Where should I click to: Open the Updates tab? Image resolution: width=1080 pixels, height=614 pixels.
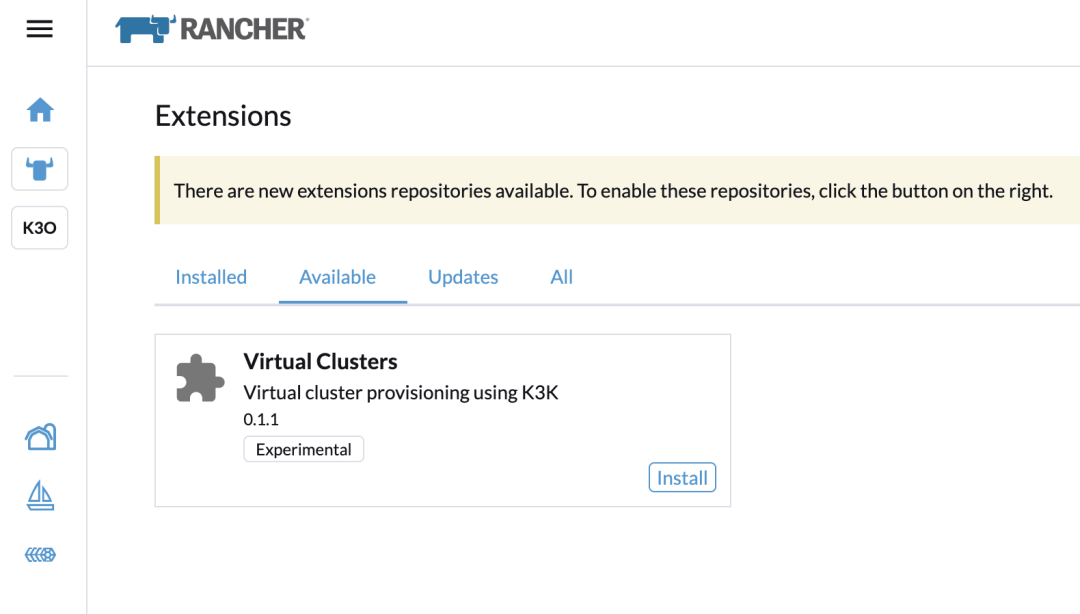[463, 277]
